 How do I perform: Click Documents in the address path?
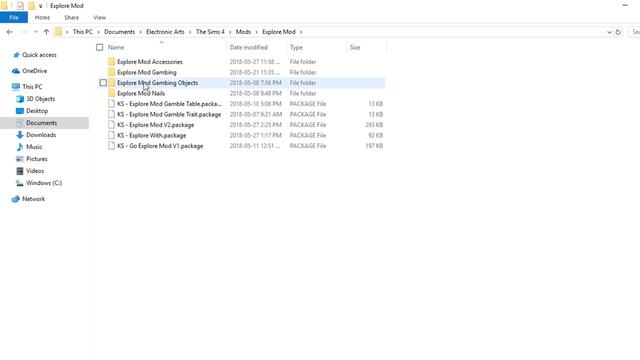pos(119,32)
